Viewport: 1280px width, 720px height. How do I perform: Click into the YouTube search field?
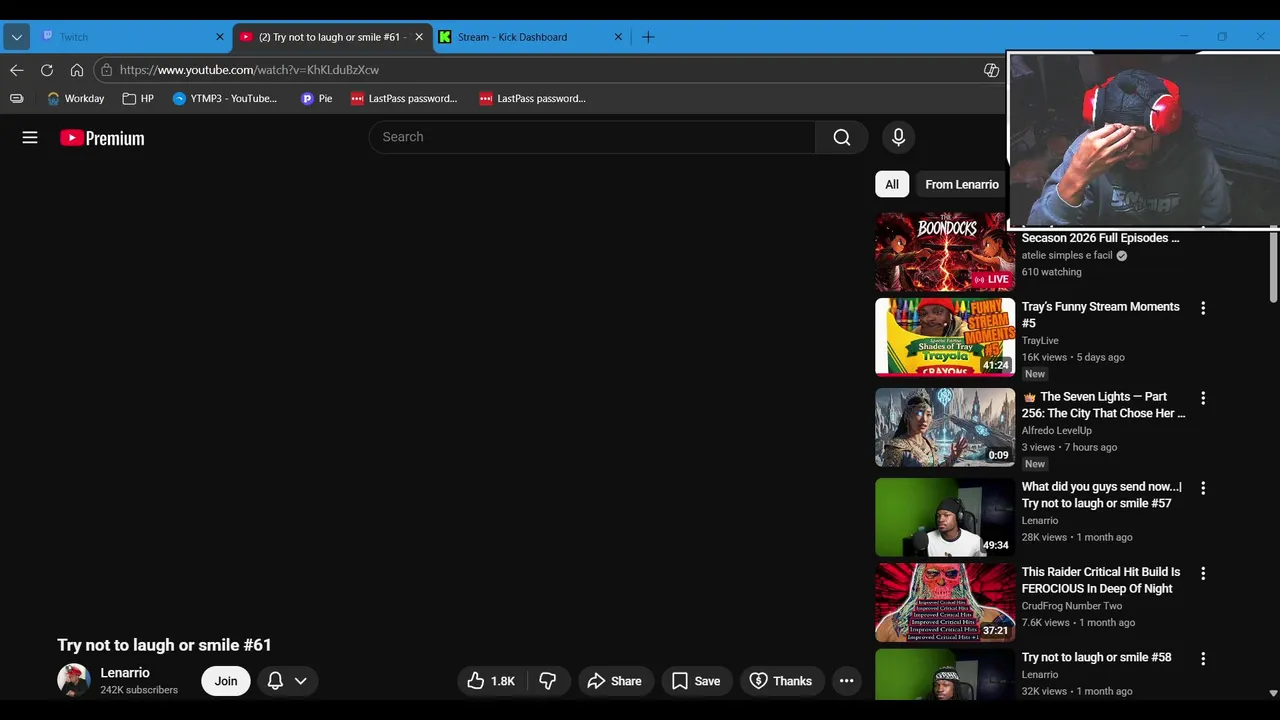point(592,137)
